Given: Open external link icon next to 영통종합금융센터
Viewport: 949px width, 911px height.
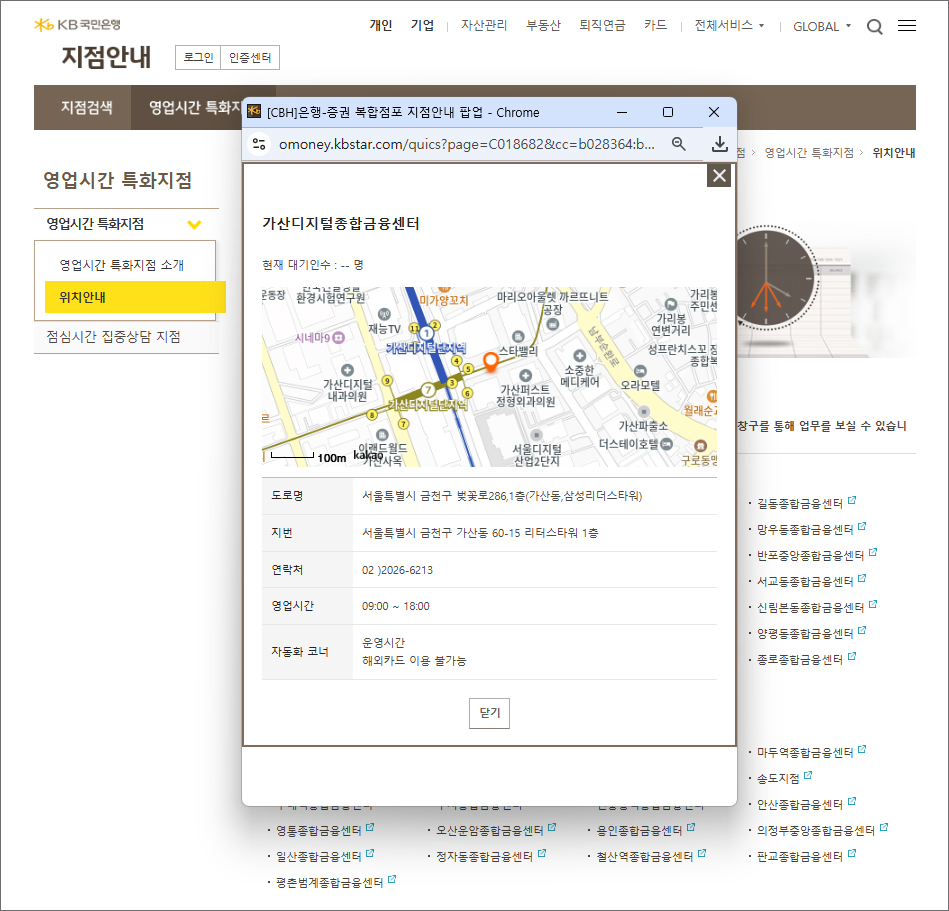Looking at the screenshot, I should [370, 827].
